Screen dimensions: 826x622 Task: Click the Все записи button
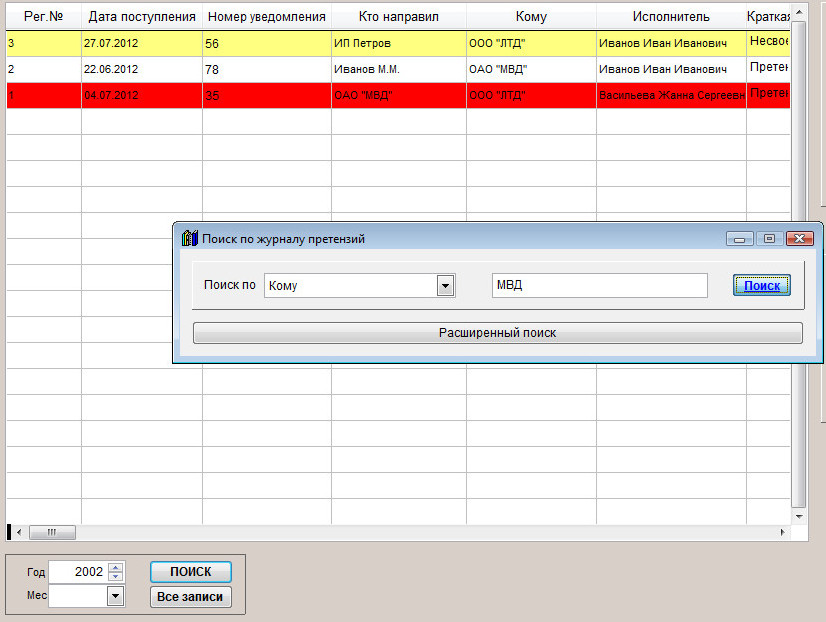(x=191, y=597)
